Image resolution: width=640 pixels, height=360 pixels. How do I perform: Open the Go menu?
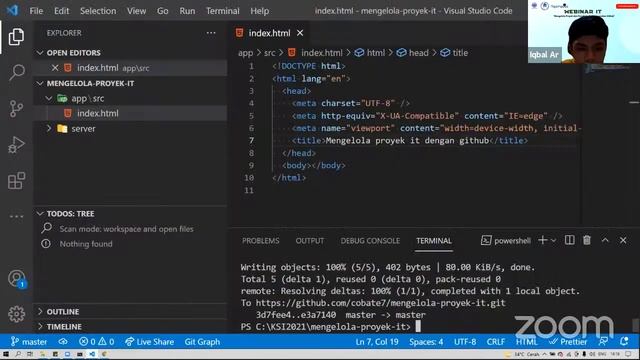point(162,11)
